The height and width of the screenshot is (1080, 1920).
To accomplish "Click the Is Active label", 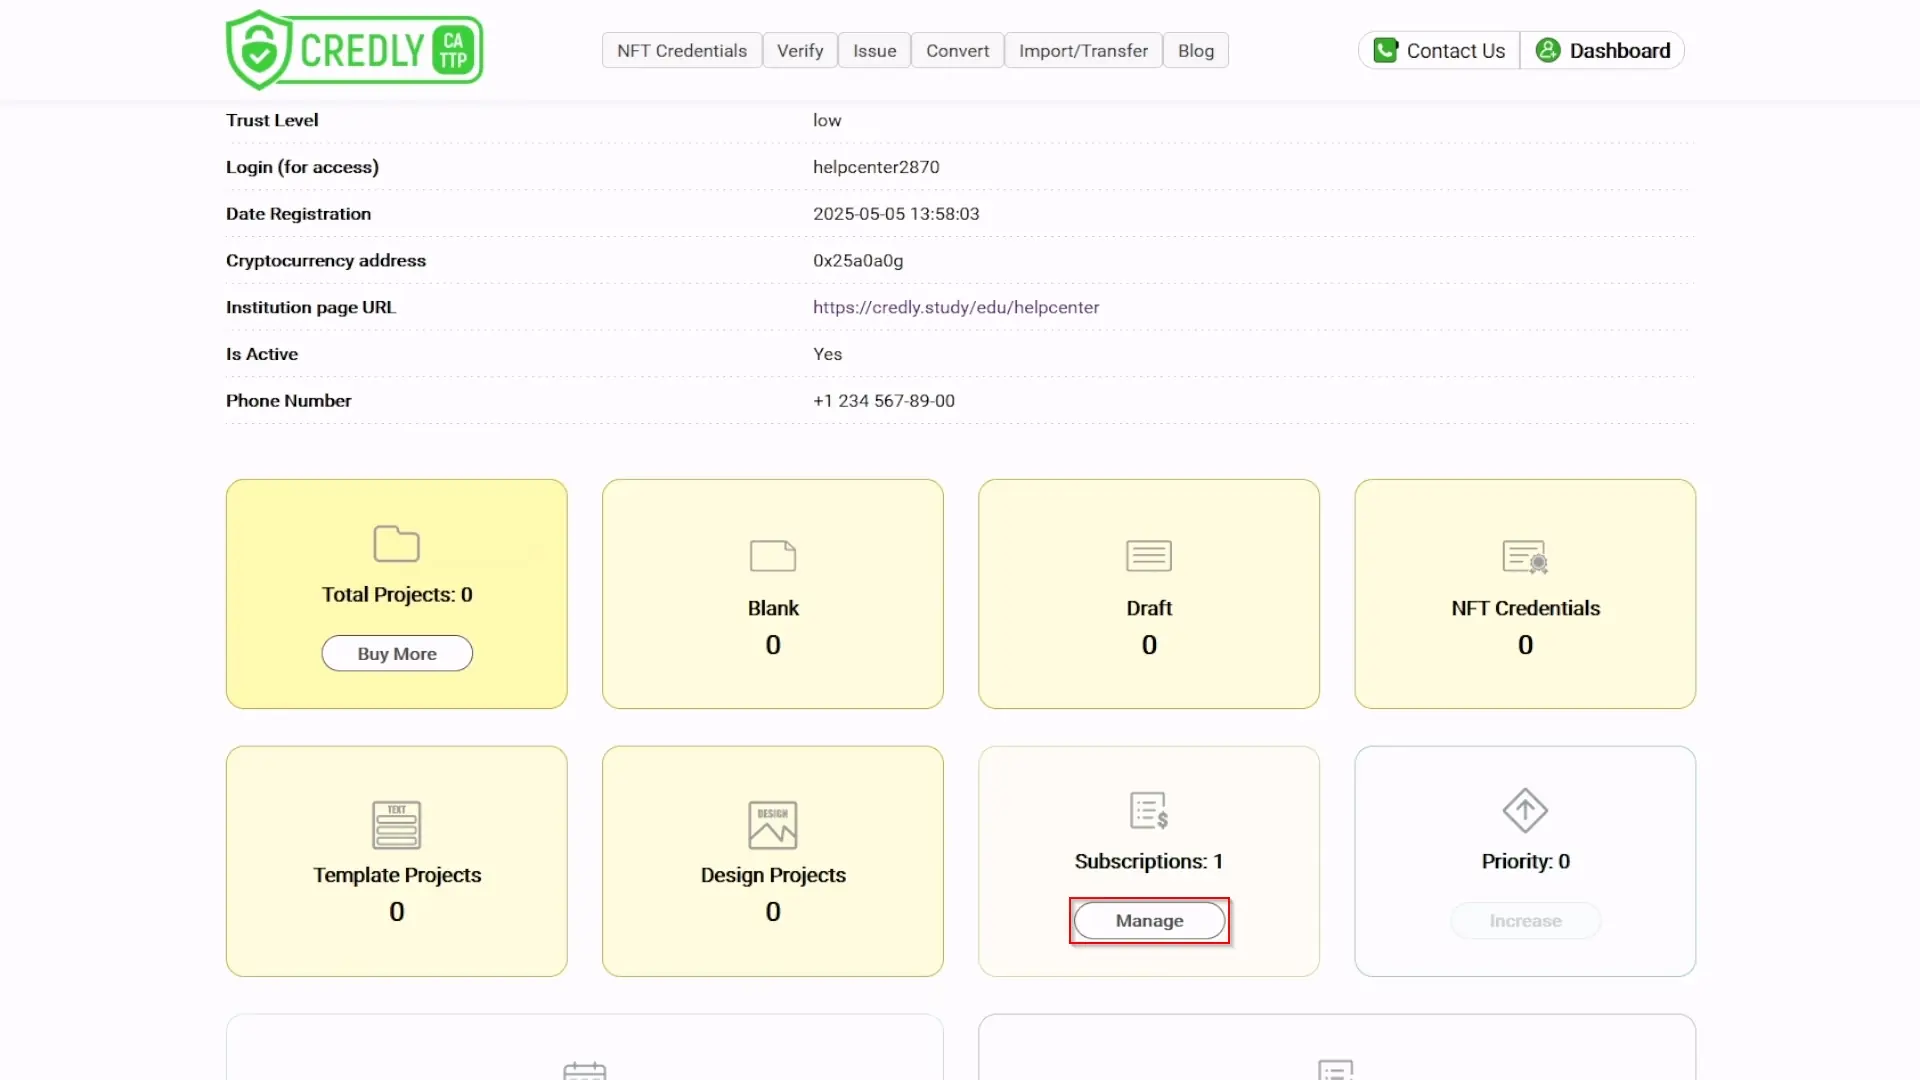I will pos(262,354).
